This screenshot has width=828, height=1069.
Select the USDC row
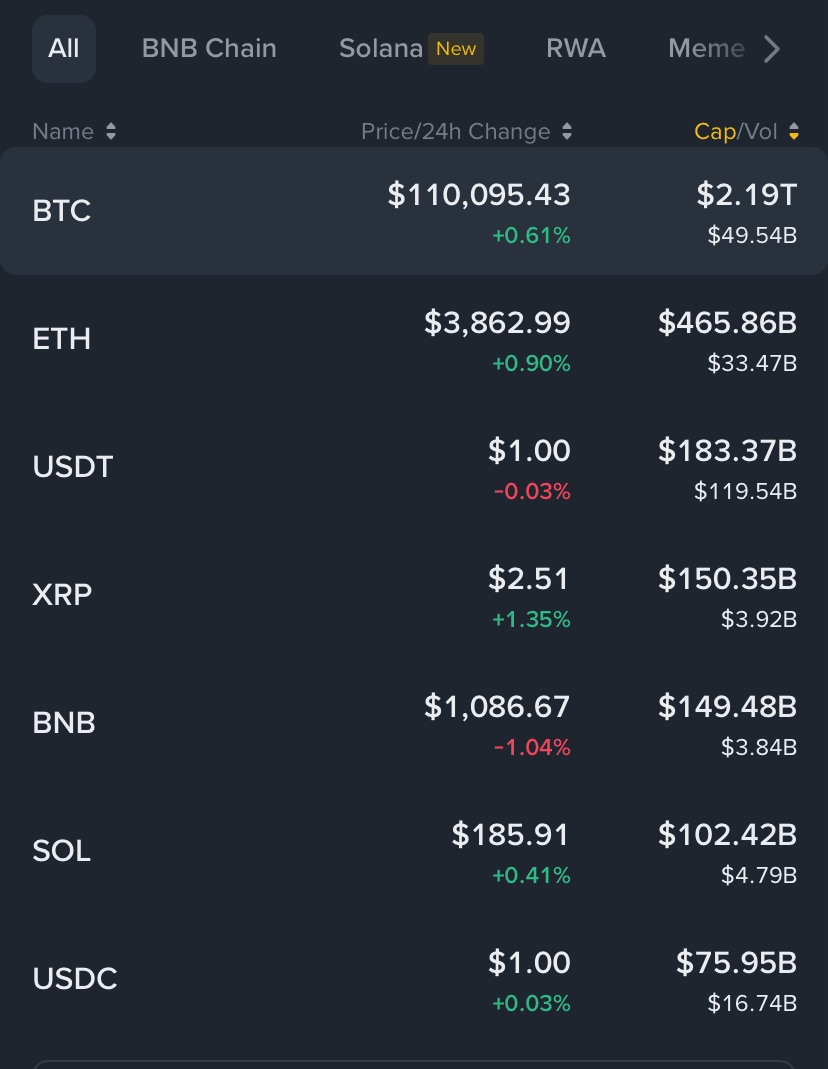tap(414, 979)
